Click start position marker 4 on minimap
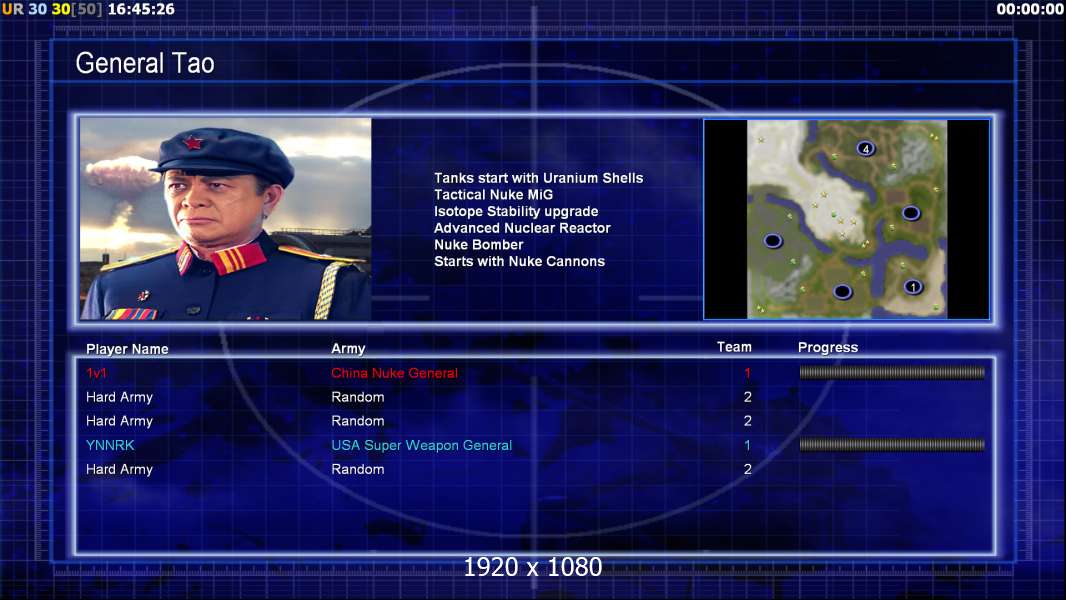 click(865, 148)
